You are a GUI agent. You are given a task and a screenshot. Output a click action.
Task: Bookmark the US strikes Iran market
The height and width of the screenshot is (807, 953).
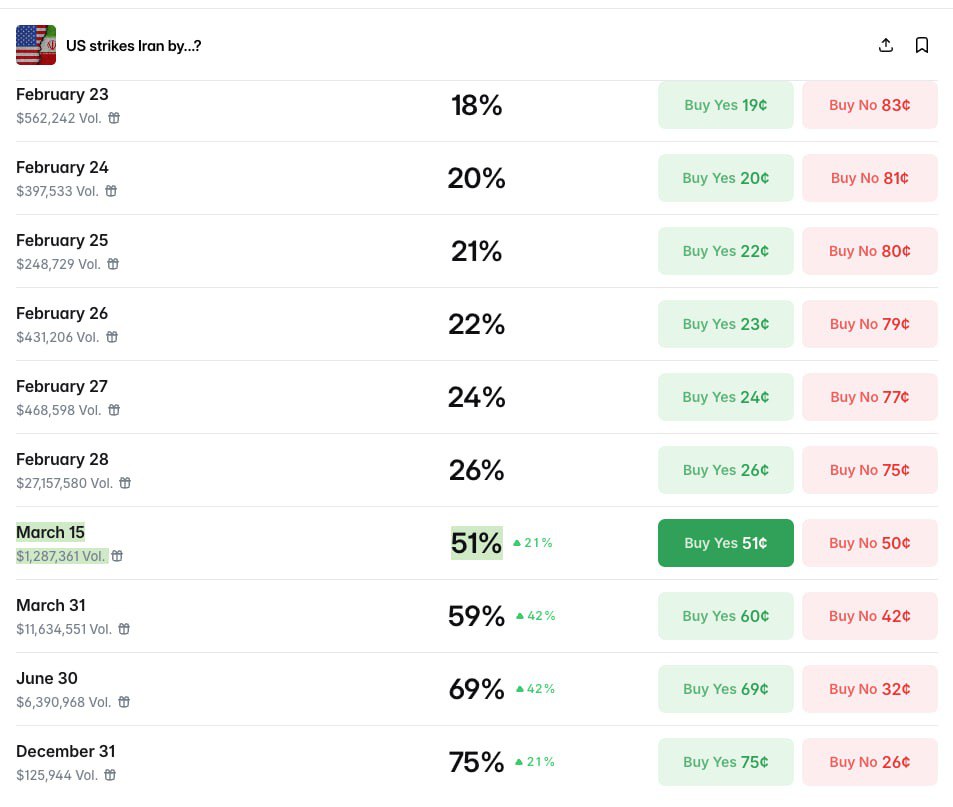click(x=922, y=45)
